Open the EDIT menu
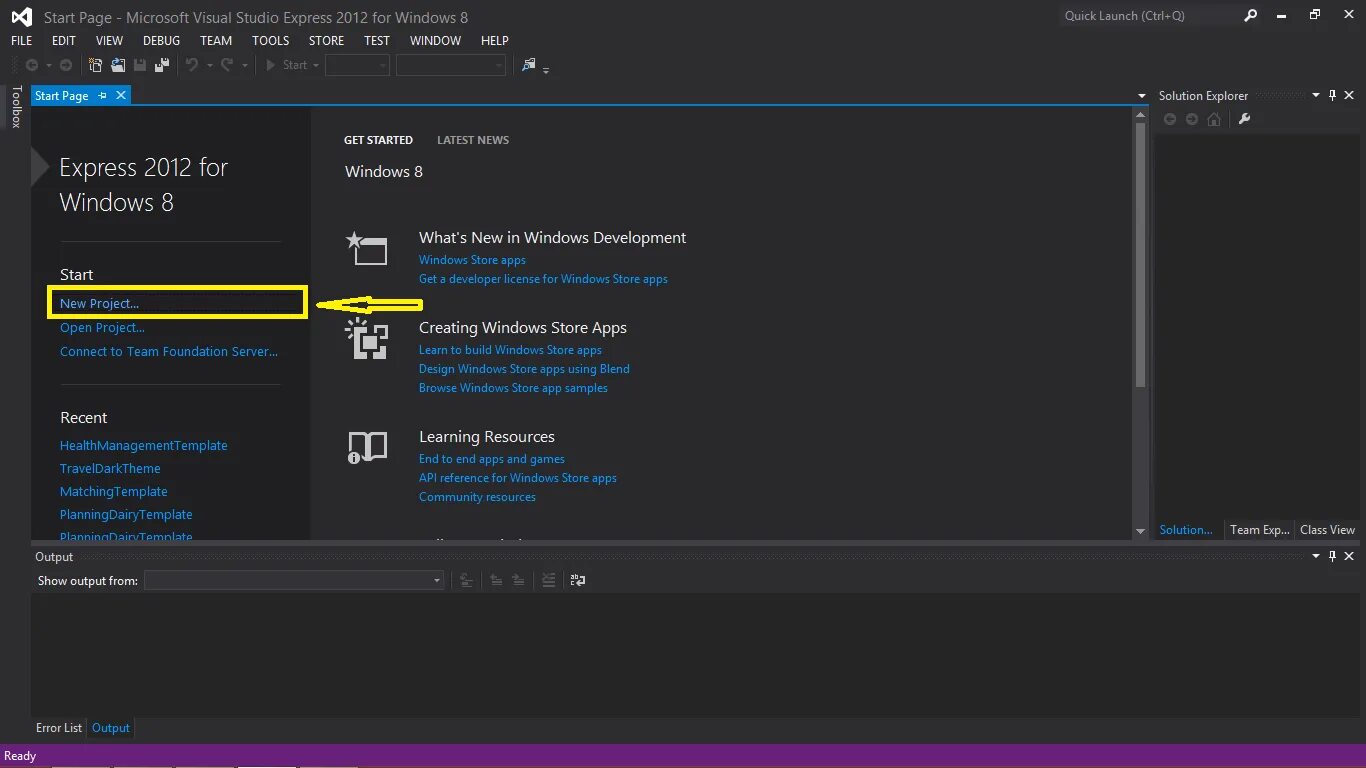1366x768 pixels. click(x=64, y=41)
